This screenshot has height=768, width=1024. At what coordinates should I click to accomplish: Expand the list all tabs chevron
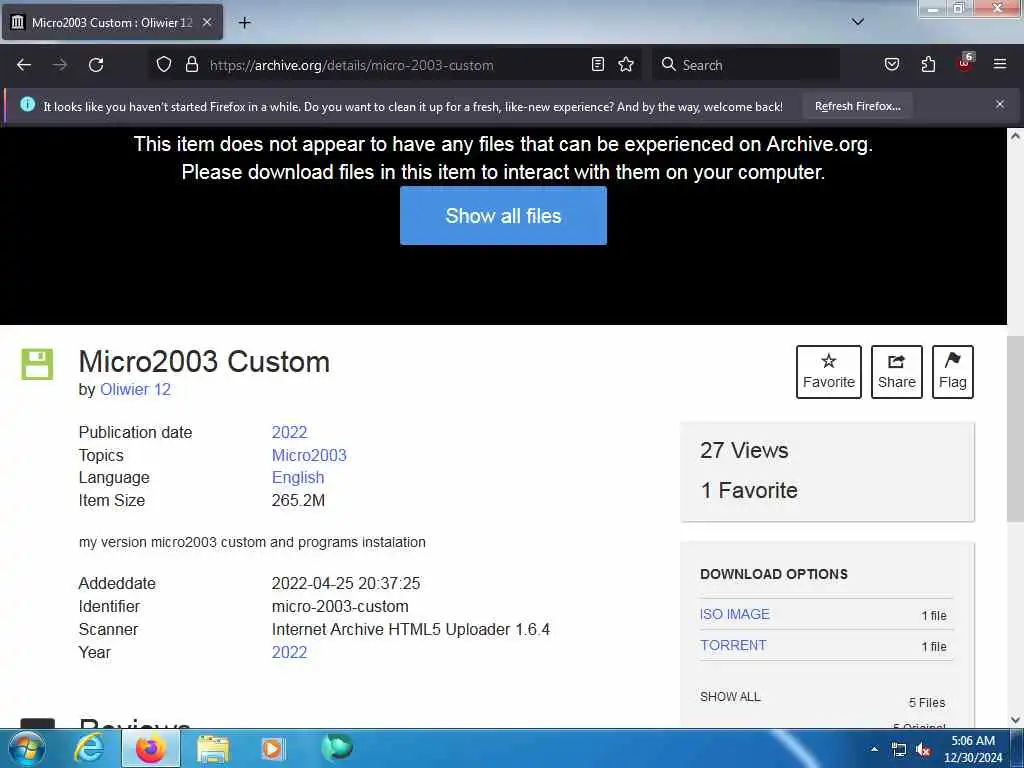click(x=857, y=22)
